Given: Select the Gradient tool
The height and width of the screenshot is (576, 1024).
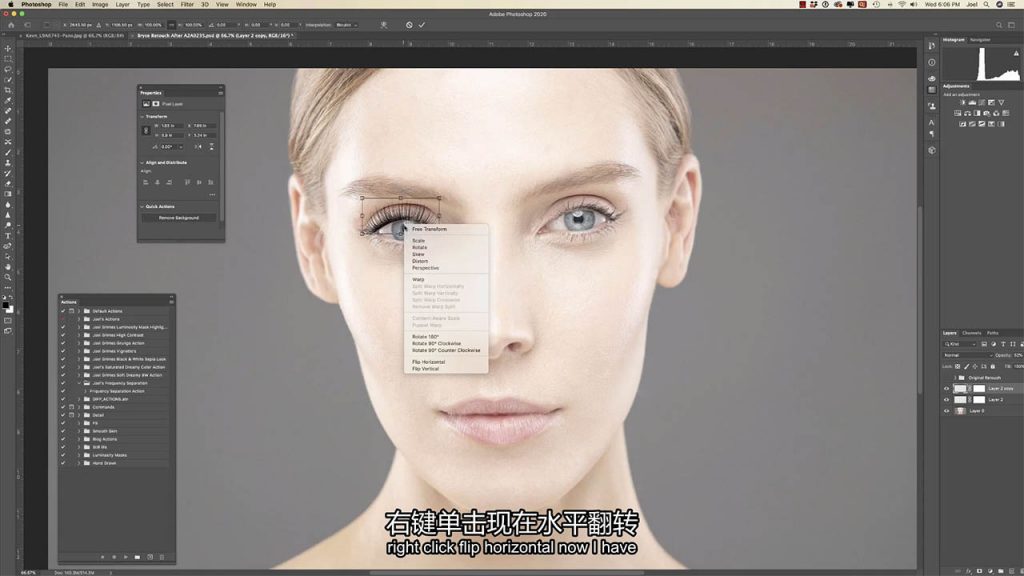Looking at the screenshot, I should click(x=8, y=194).
